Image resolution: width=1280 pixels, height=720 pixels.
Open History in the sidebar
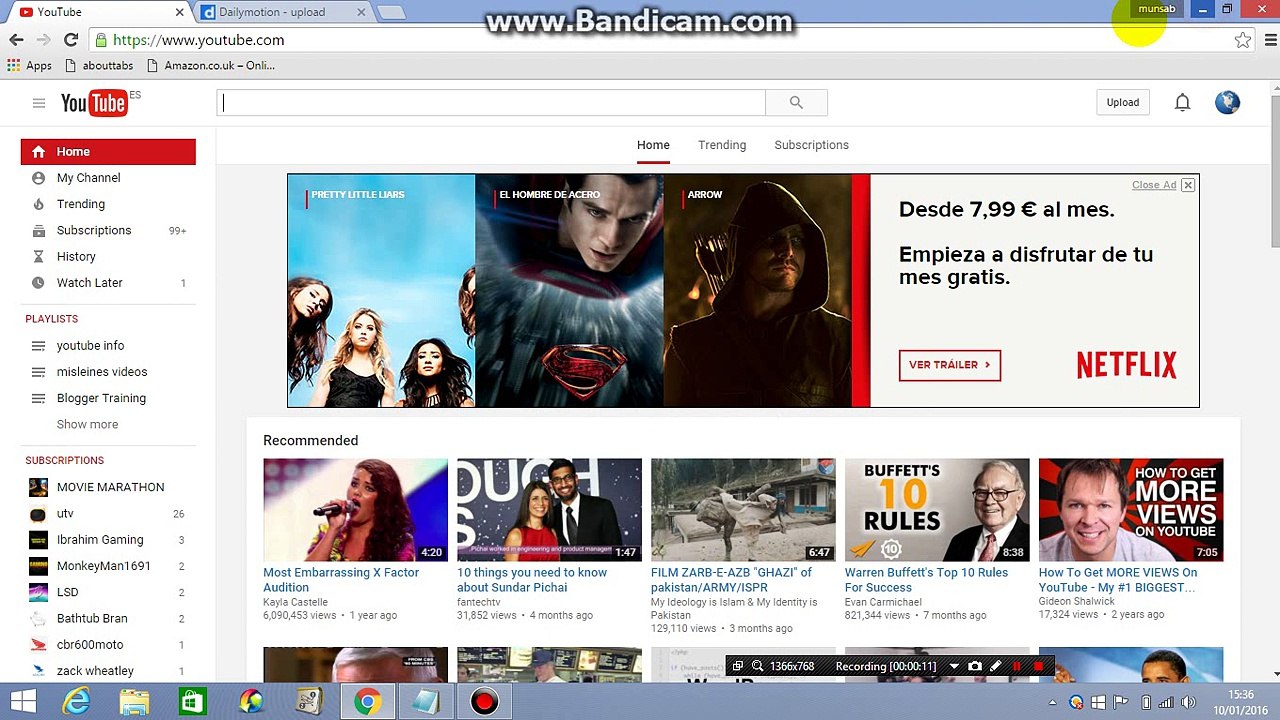[x=108, y=257]
